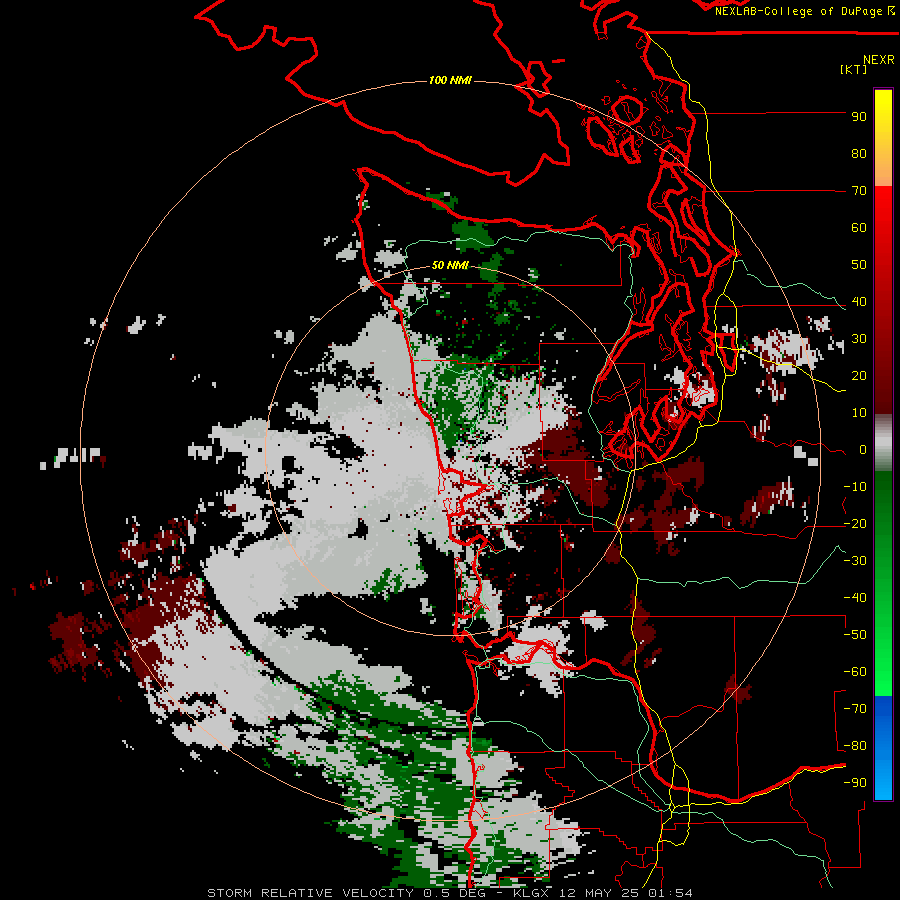Click the 70 value on velocity scale
This screenshot has height=900, width=900.
859,191
